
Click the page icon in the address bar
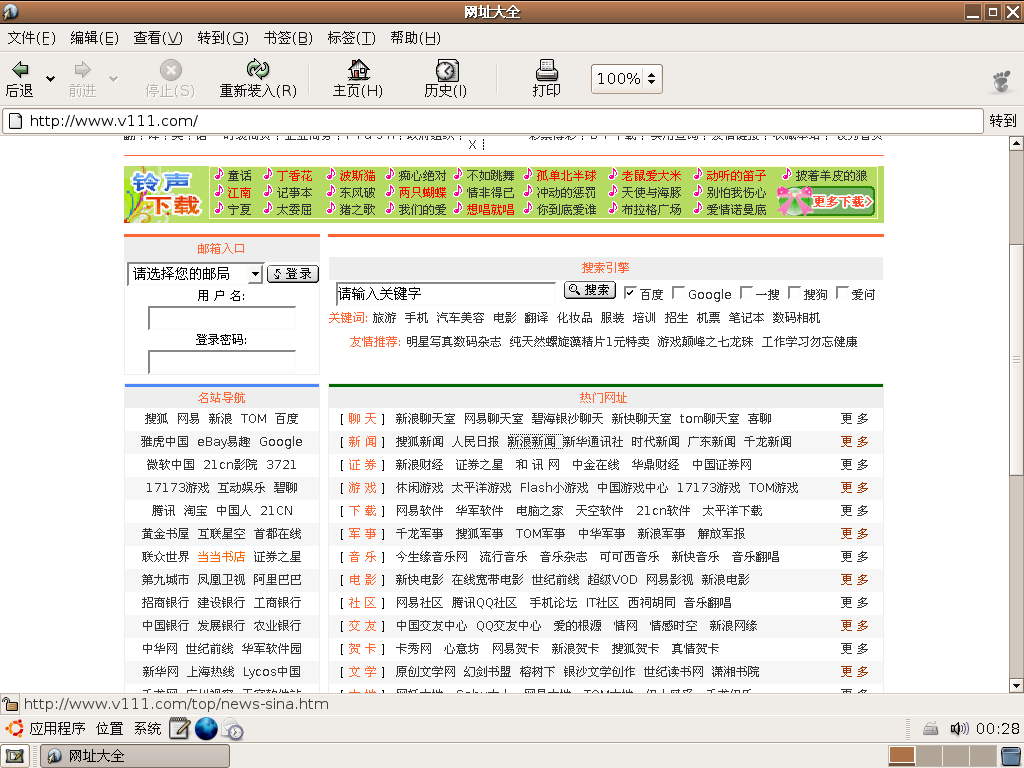[15, 121]
